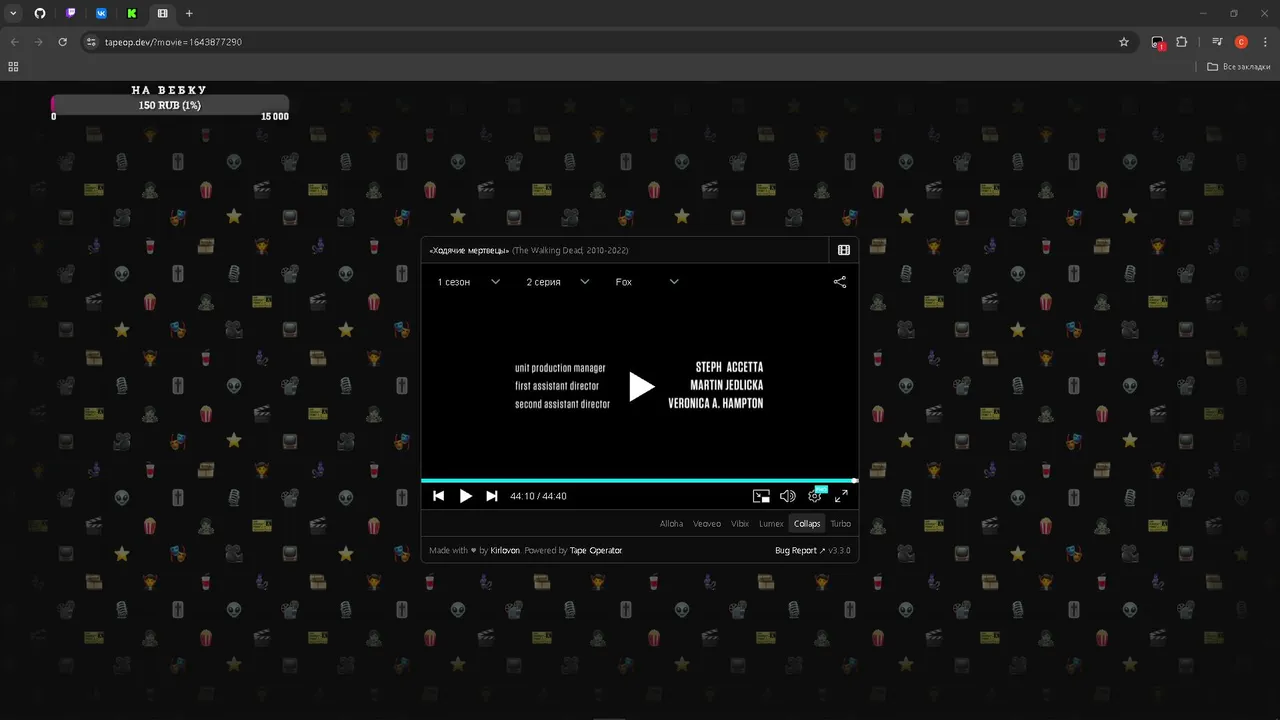The height and width of the screenshot is (720, 1280).
Task: Switch to the Kick browser tab
Action: point(132,13)
